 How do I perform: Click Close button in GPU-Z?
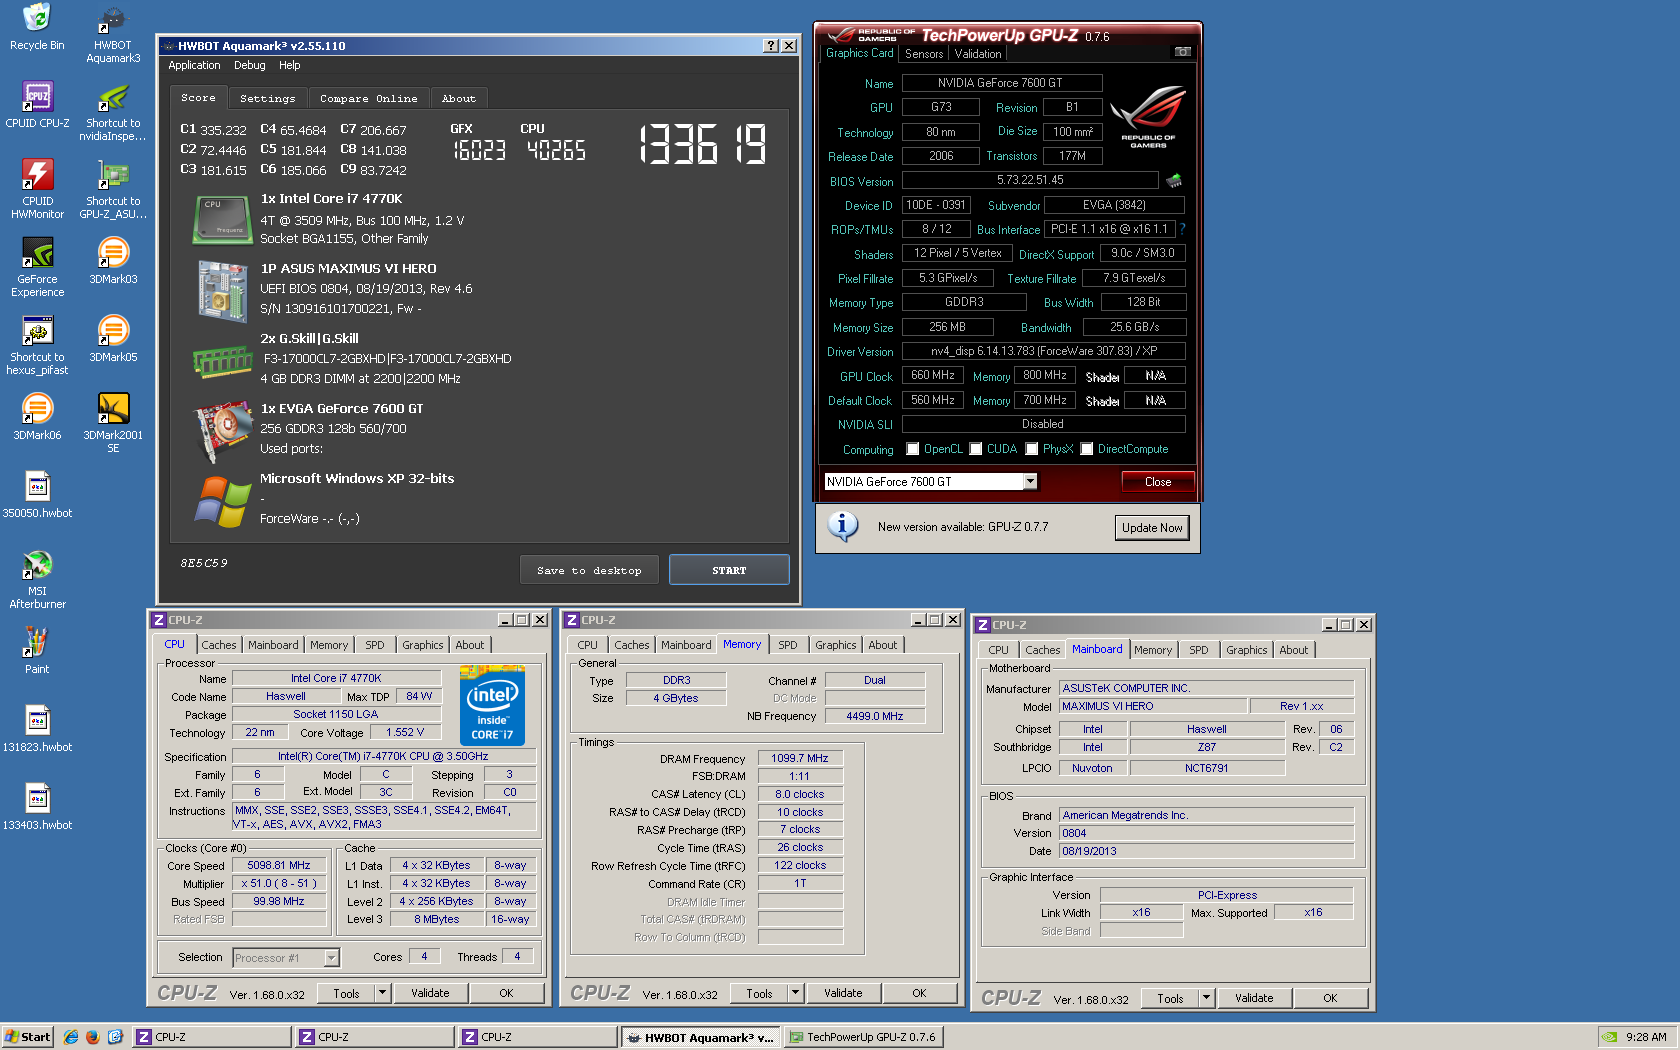[1158, 482]
